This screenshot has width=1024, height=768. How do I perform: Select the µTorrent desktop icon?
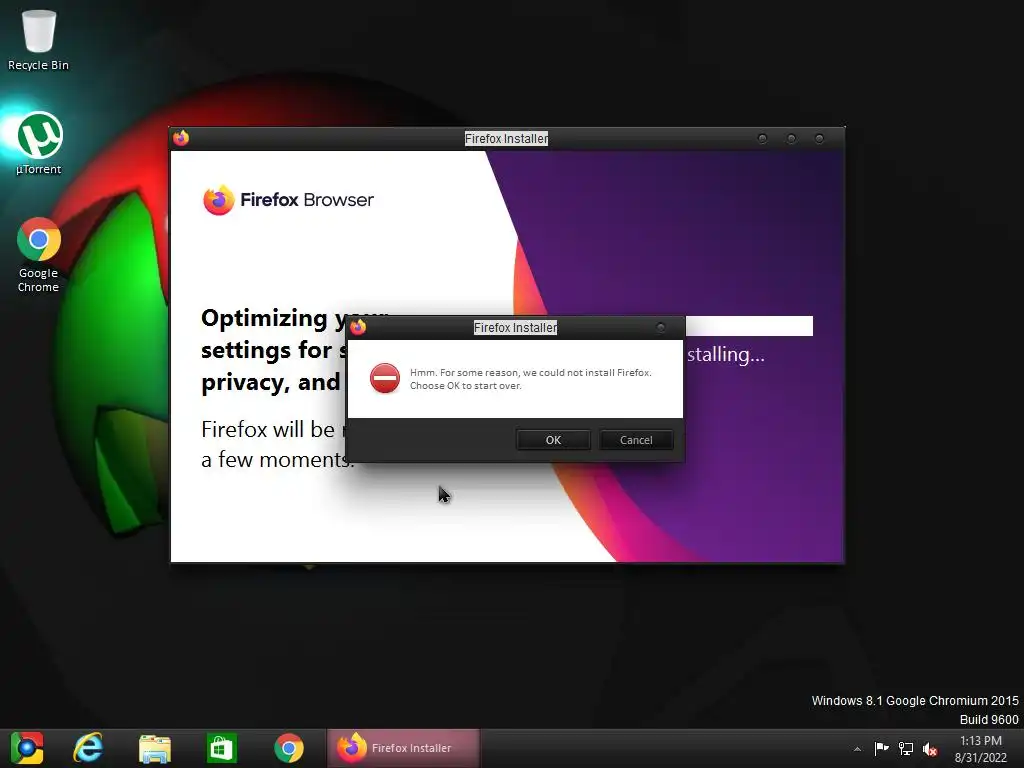pos(39,144)
